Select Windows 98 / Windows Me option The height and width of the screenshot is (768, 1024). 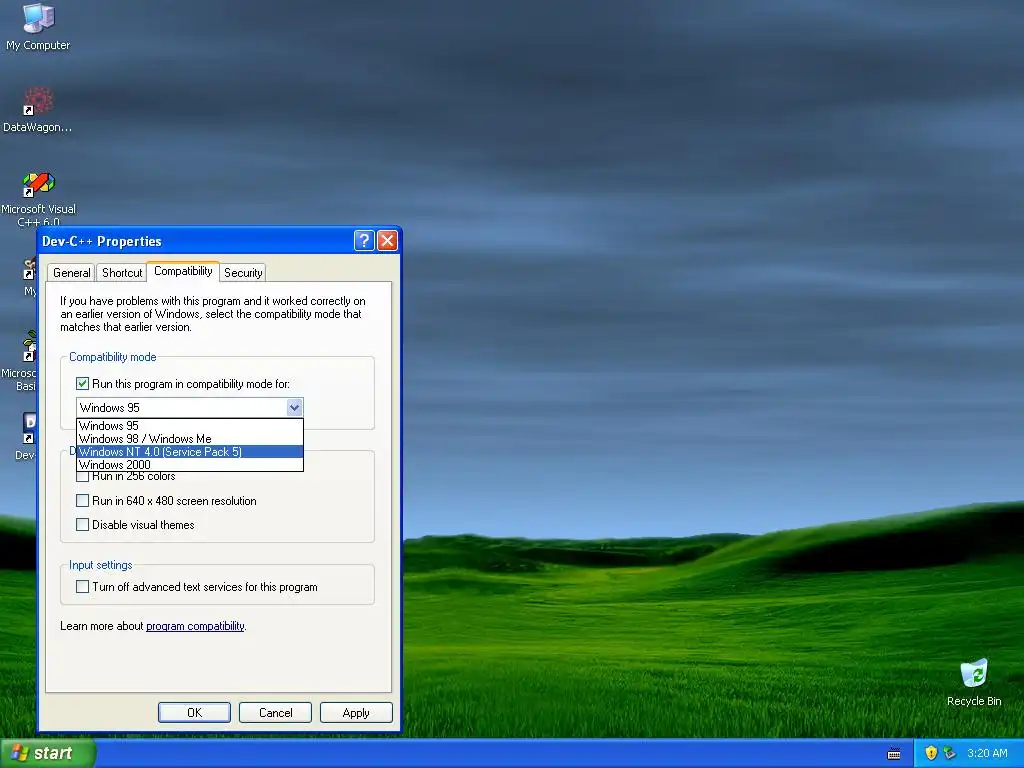pyautogui.click(x=190, y=439)
